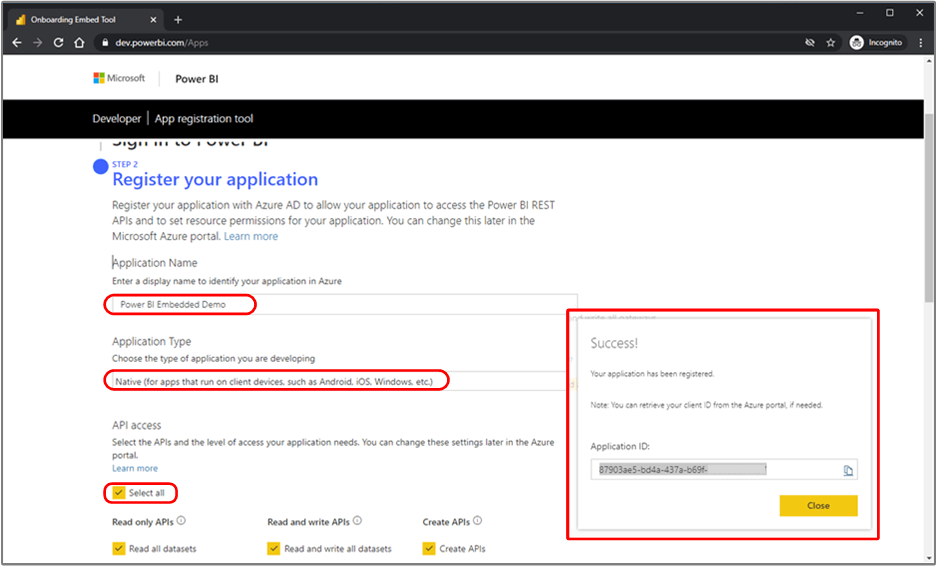Copy Application ID with copy icon
This screenshot has height=566, width=937.
pos(848,470)
